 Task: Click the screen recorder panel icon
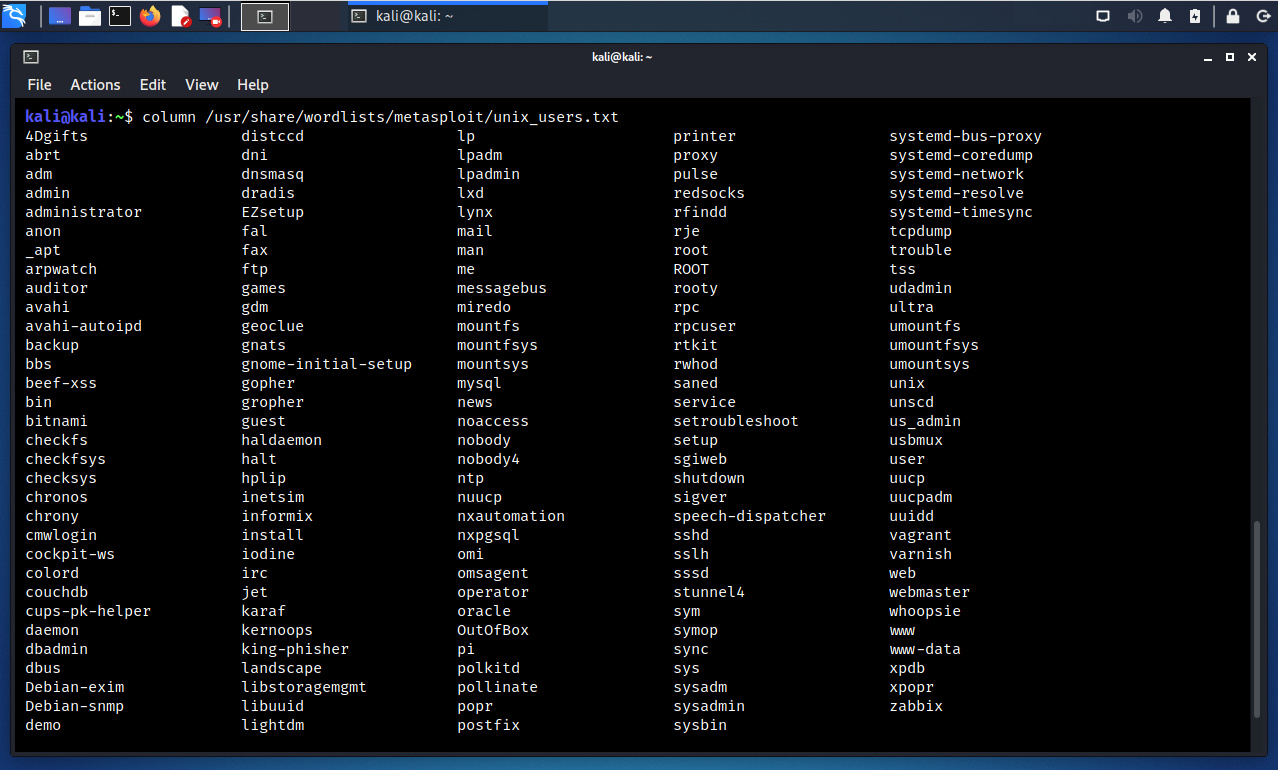[210, 16]
